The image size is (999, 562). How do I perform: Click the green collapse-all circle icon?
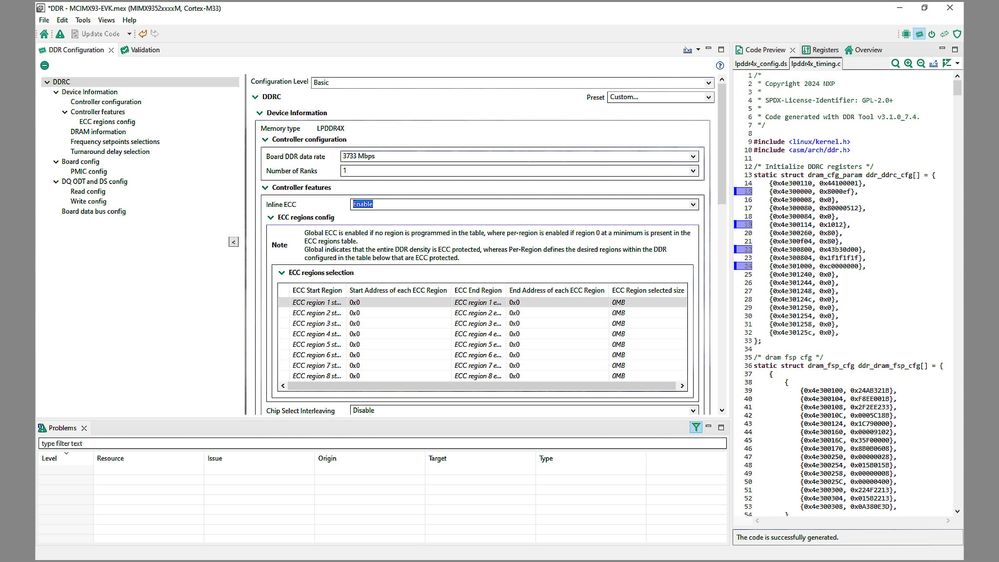pyautogui.click(x=45, y=65)
